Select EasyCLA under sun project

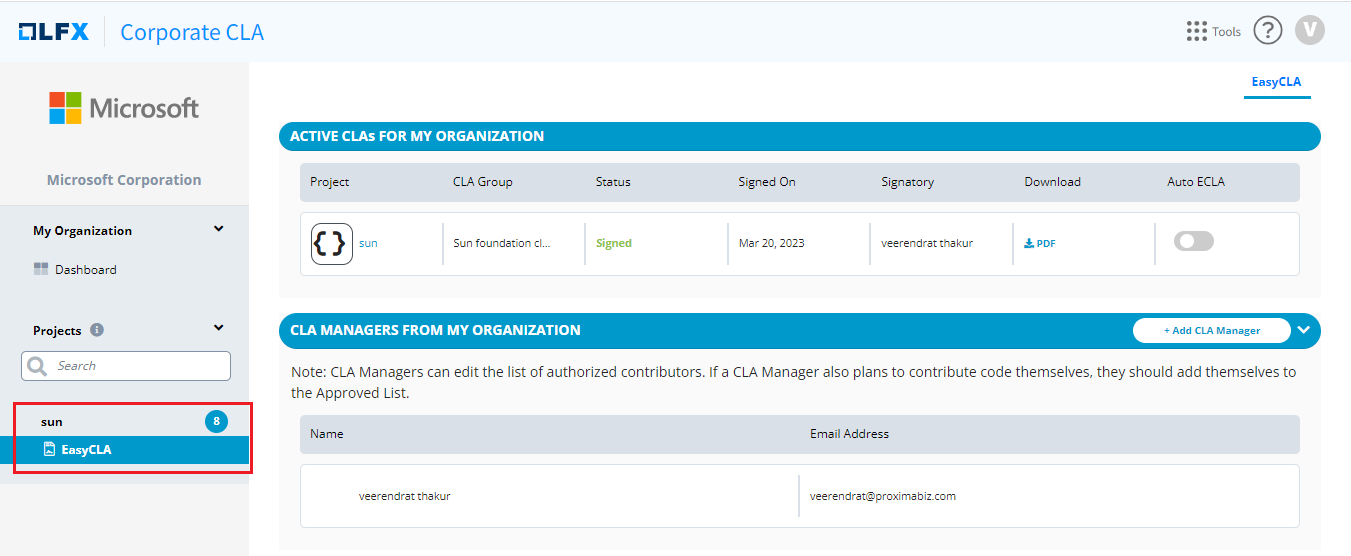point(92,450)
